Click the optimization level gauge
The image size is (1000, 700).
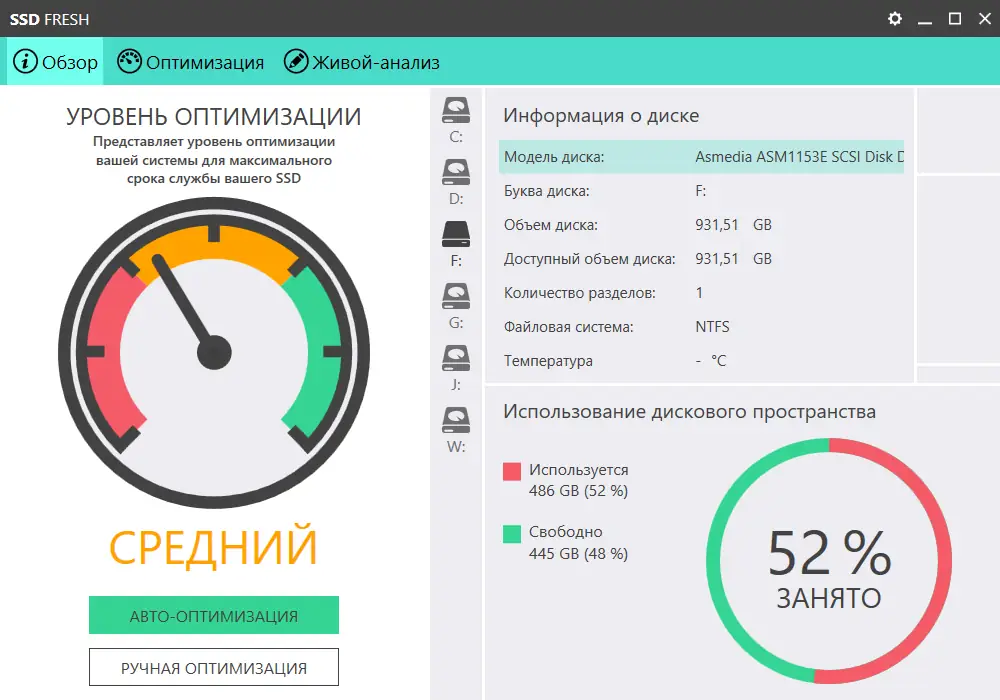213,352
